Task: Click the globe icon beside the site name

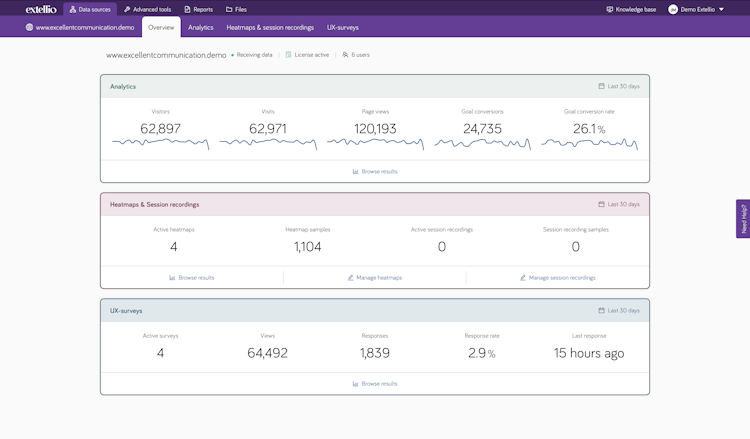Action: coord(29,28)
